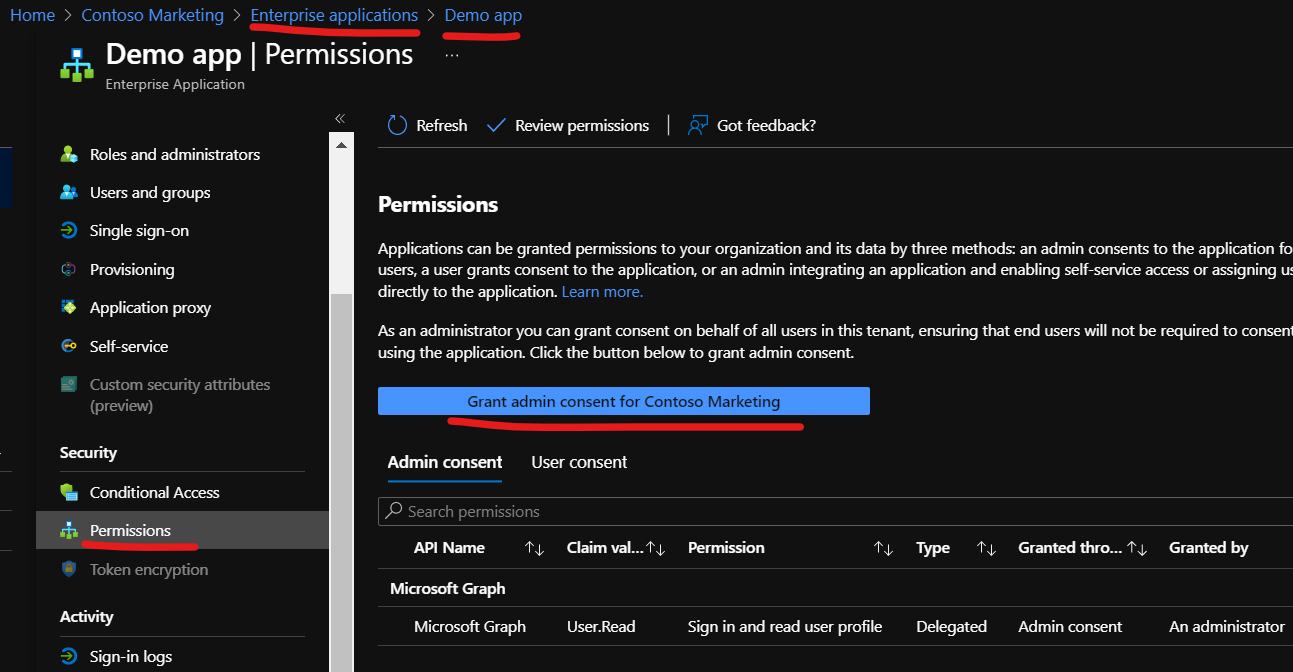Click the Sign-in logs icon
This screenshot has height=672, width=1293.
(69, 656)
